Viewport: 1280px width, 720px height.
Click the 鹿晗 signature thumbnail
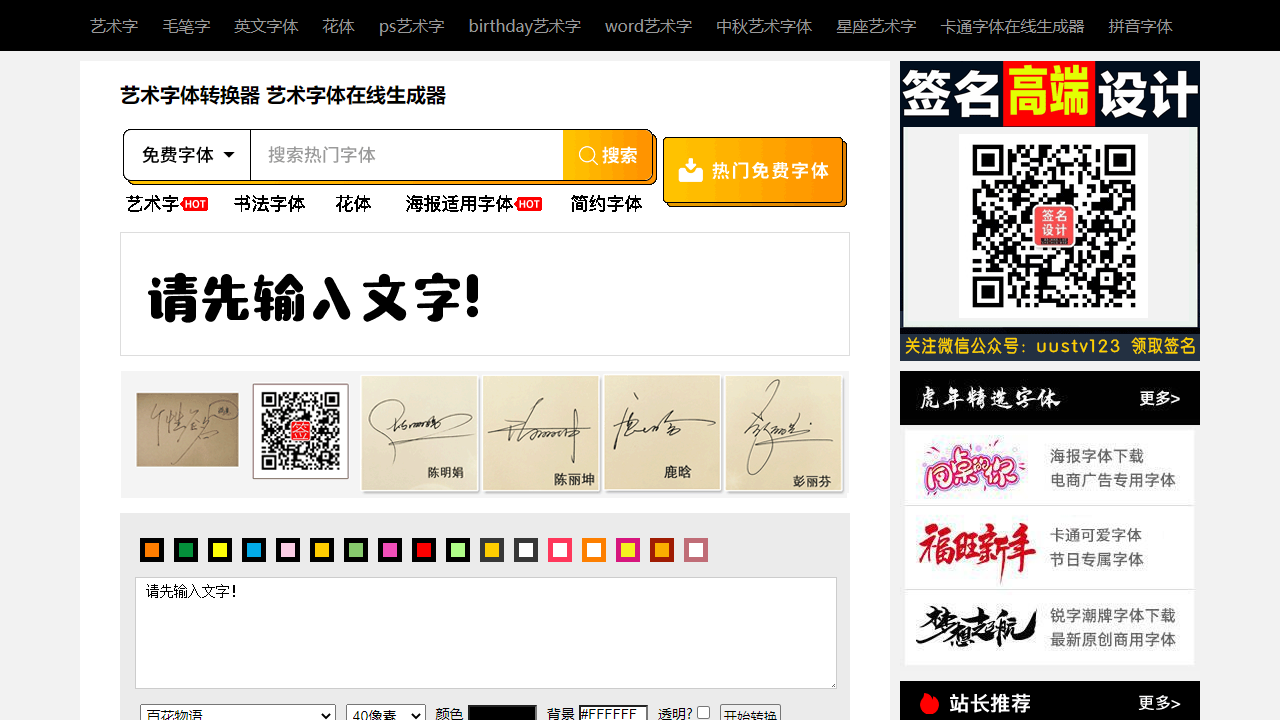click(661, 433)
